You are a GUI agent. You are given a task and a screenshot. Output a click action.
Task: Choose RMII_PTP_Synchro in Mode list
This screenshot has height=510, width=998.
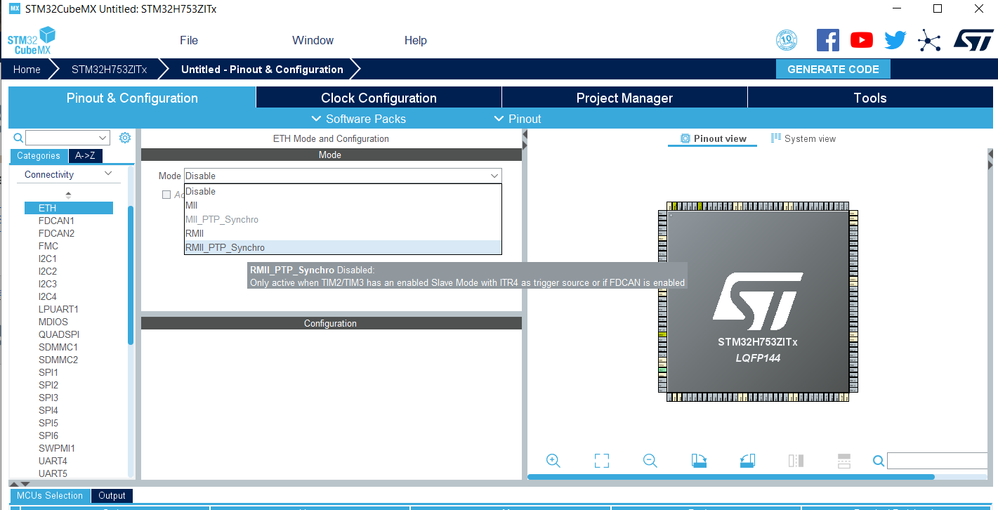click(342, 248)
